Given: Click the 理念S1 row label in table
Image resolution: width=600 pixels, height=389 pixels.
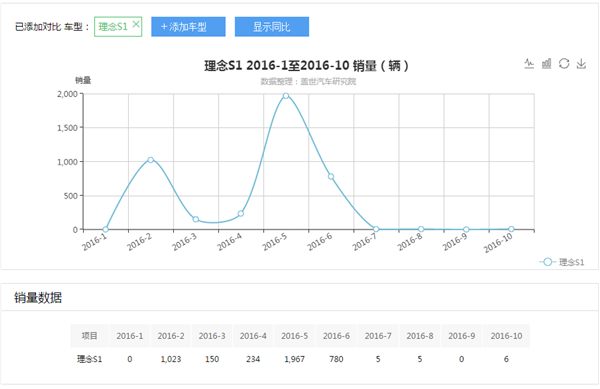Looking at the screenshot, I should pyautogui.click(x=90, y=359).
